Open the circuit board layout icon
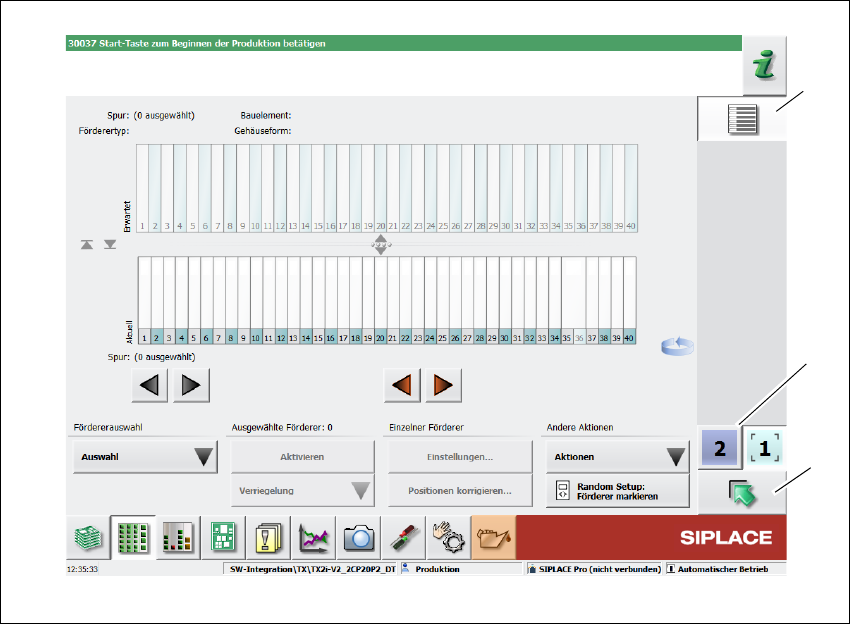 [223, 537]
